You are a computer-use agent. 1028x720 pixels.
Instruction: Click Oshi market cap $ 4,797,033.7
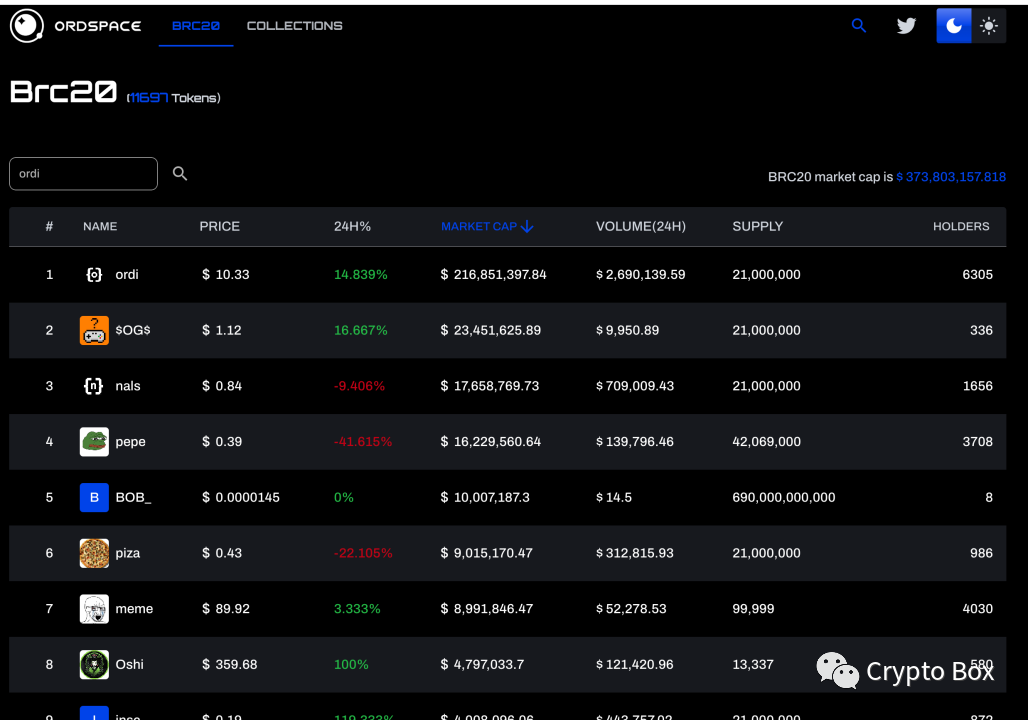click(x=482, y=665)
